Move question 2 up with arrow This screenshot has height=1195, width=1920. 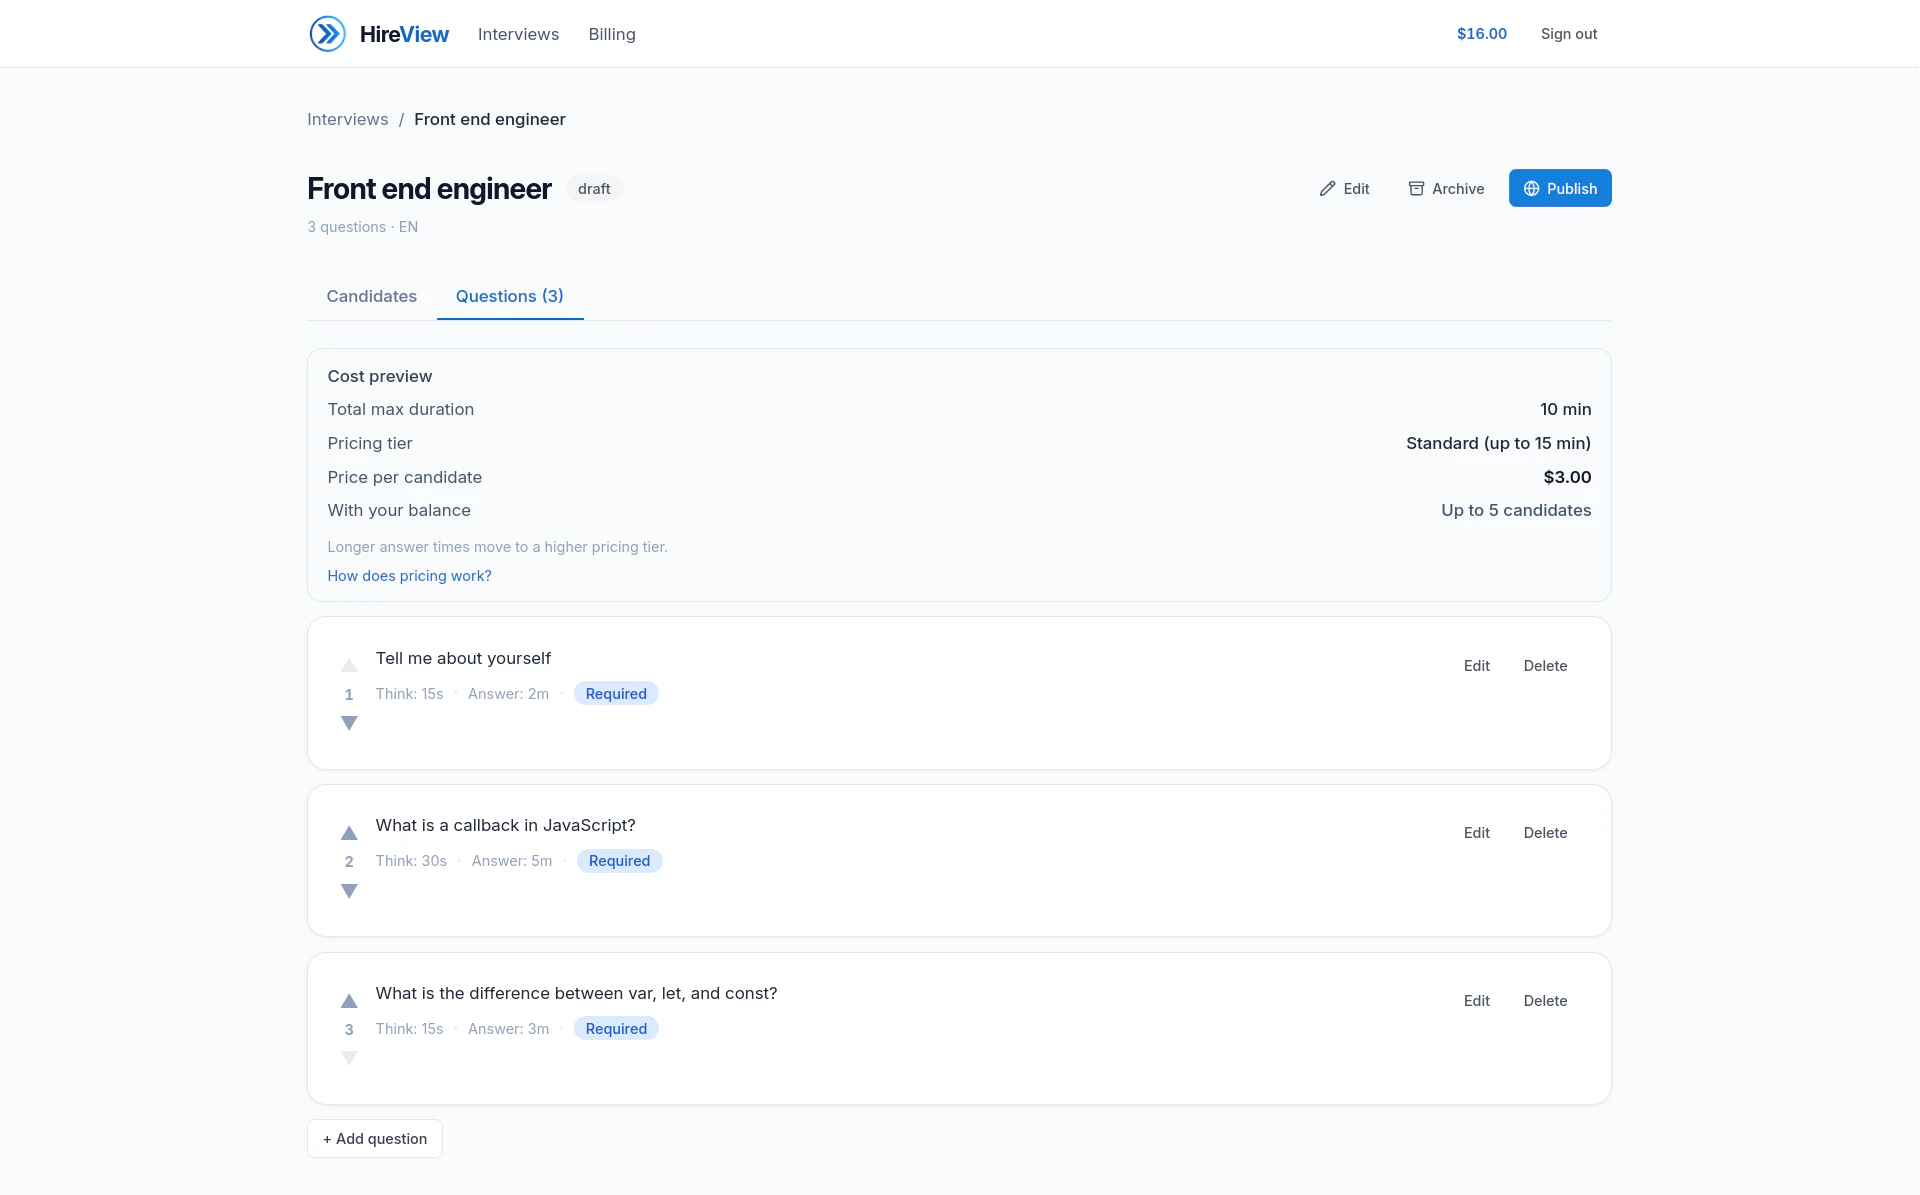pos(349,833)
